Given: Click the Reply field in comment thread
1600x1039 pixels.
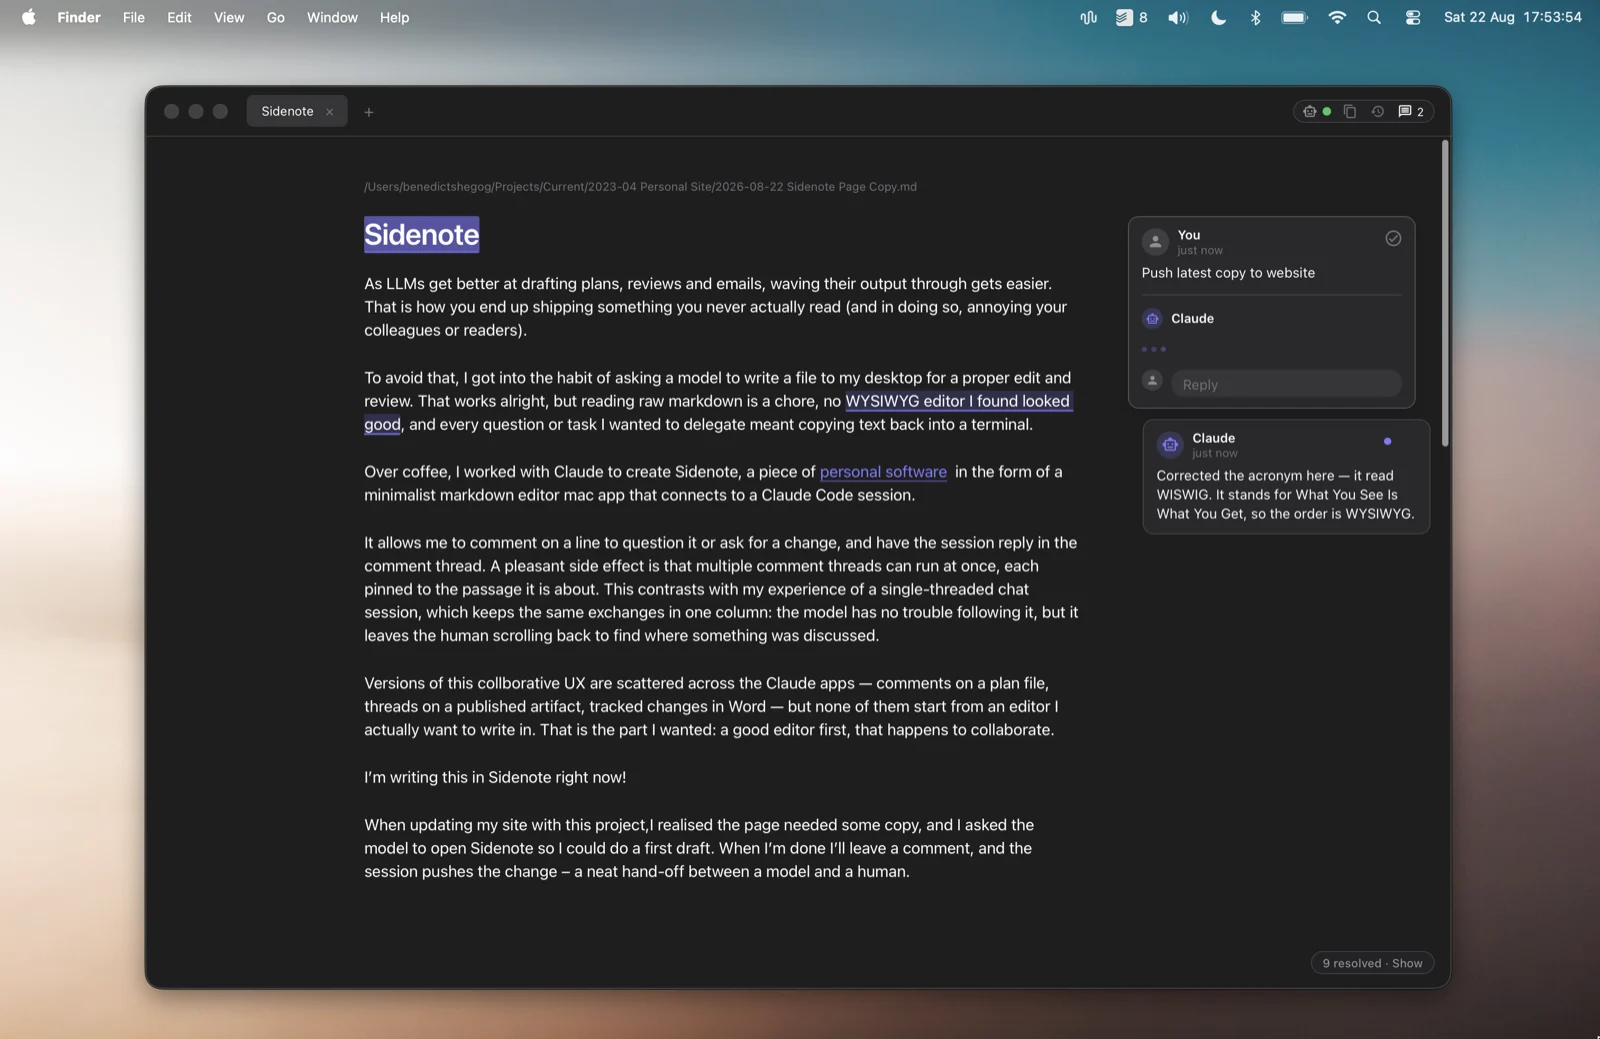Looking at the screenshot, I should click(x=1286, y=384).
